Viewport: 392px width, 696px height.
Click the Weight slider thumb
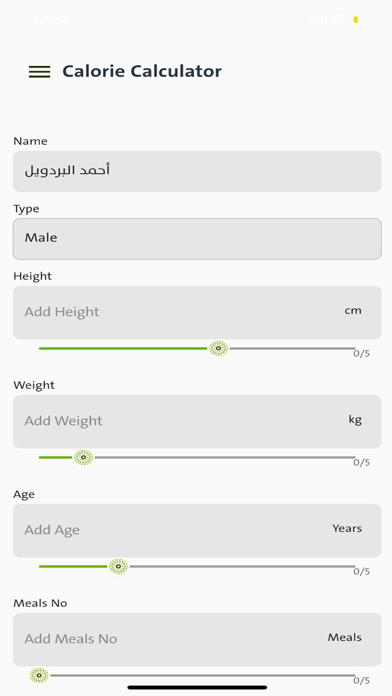click(x=83, y=457)
